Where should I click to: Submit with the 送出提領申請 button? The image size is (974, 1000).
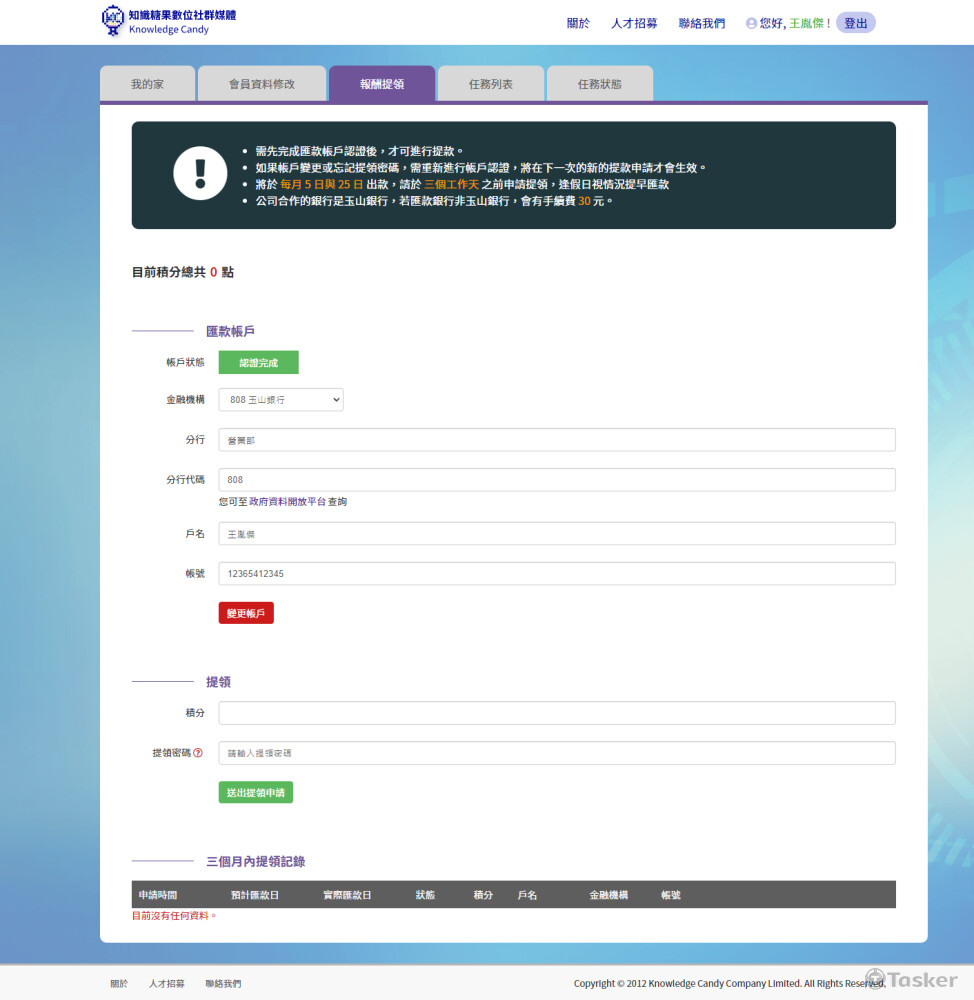256,792
